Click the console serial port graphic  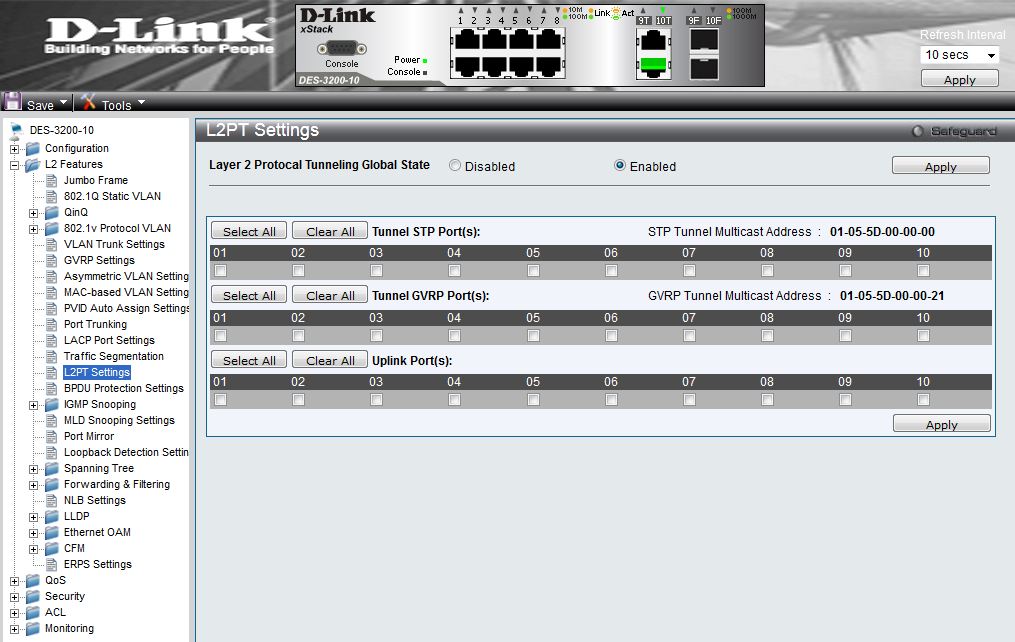click(342, 49)
